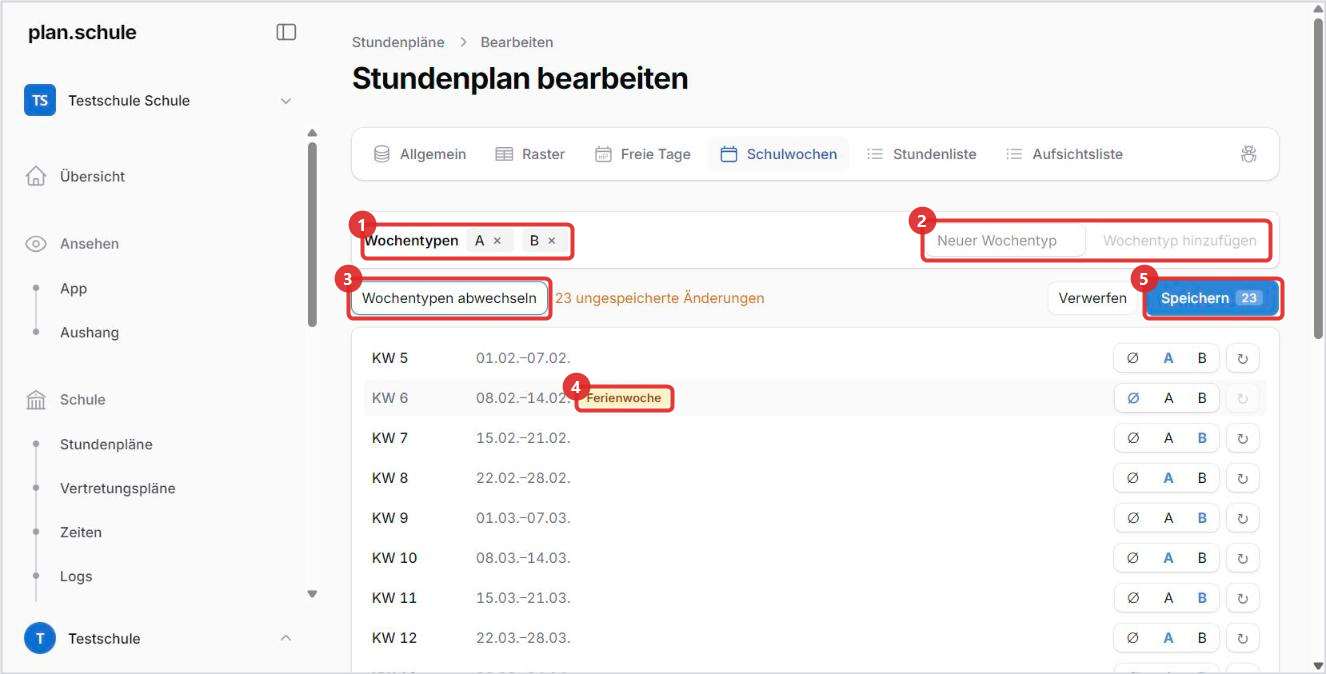
Task: Open the Aufsichtsliste tab
Action: [x=1064, y=154]
